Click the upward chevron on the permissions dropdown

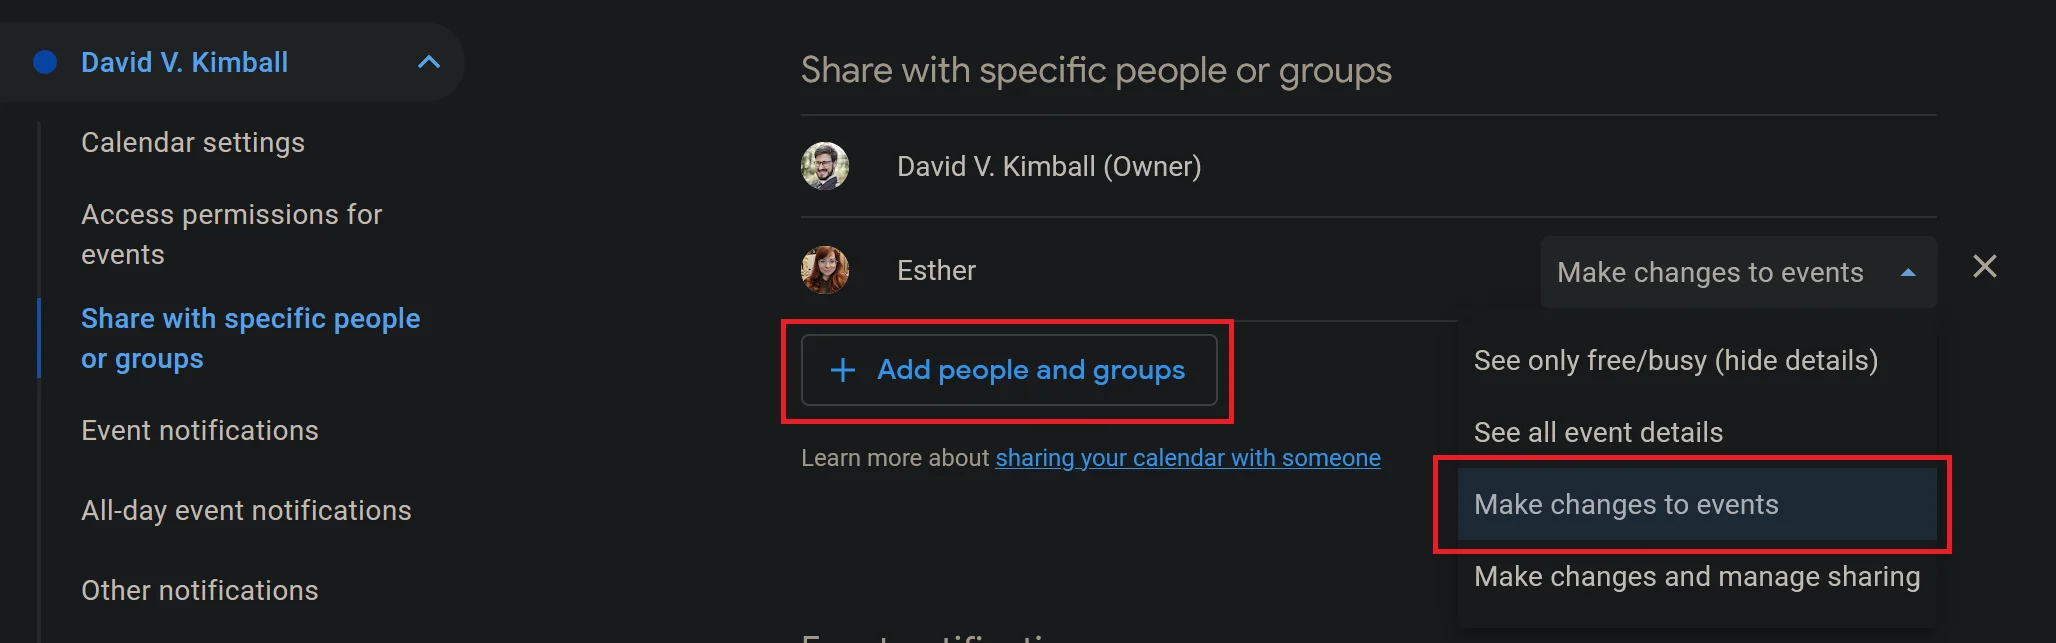[1908, 272]
